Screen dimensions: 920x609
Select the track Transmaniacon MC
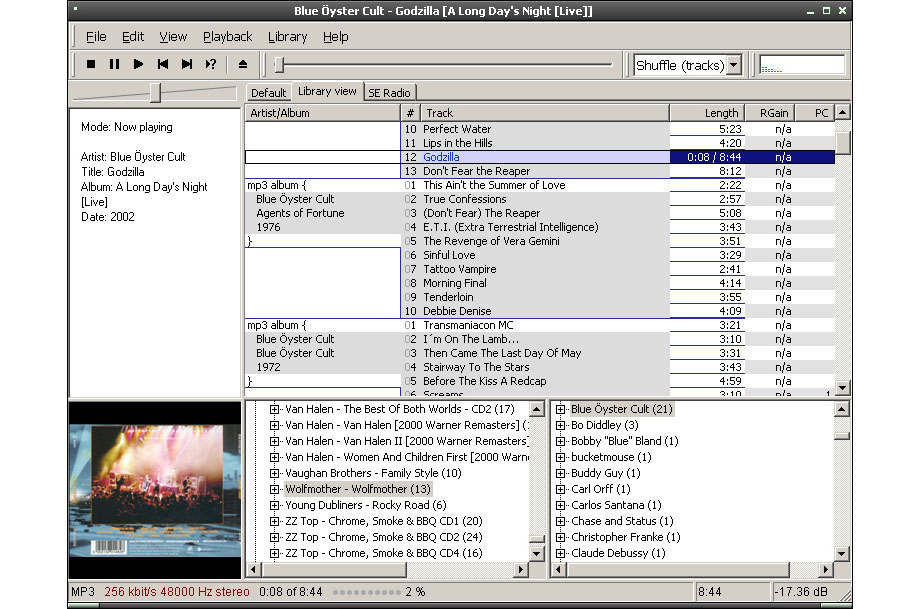click(468, 326)
